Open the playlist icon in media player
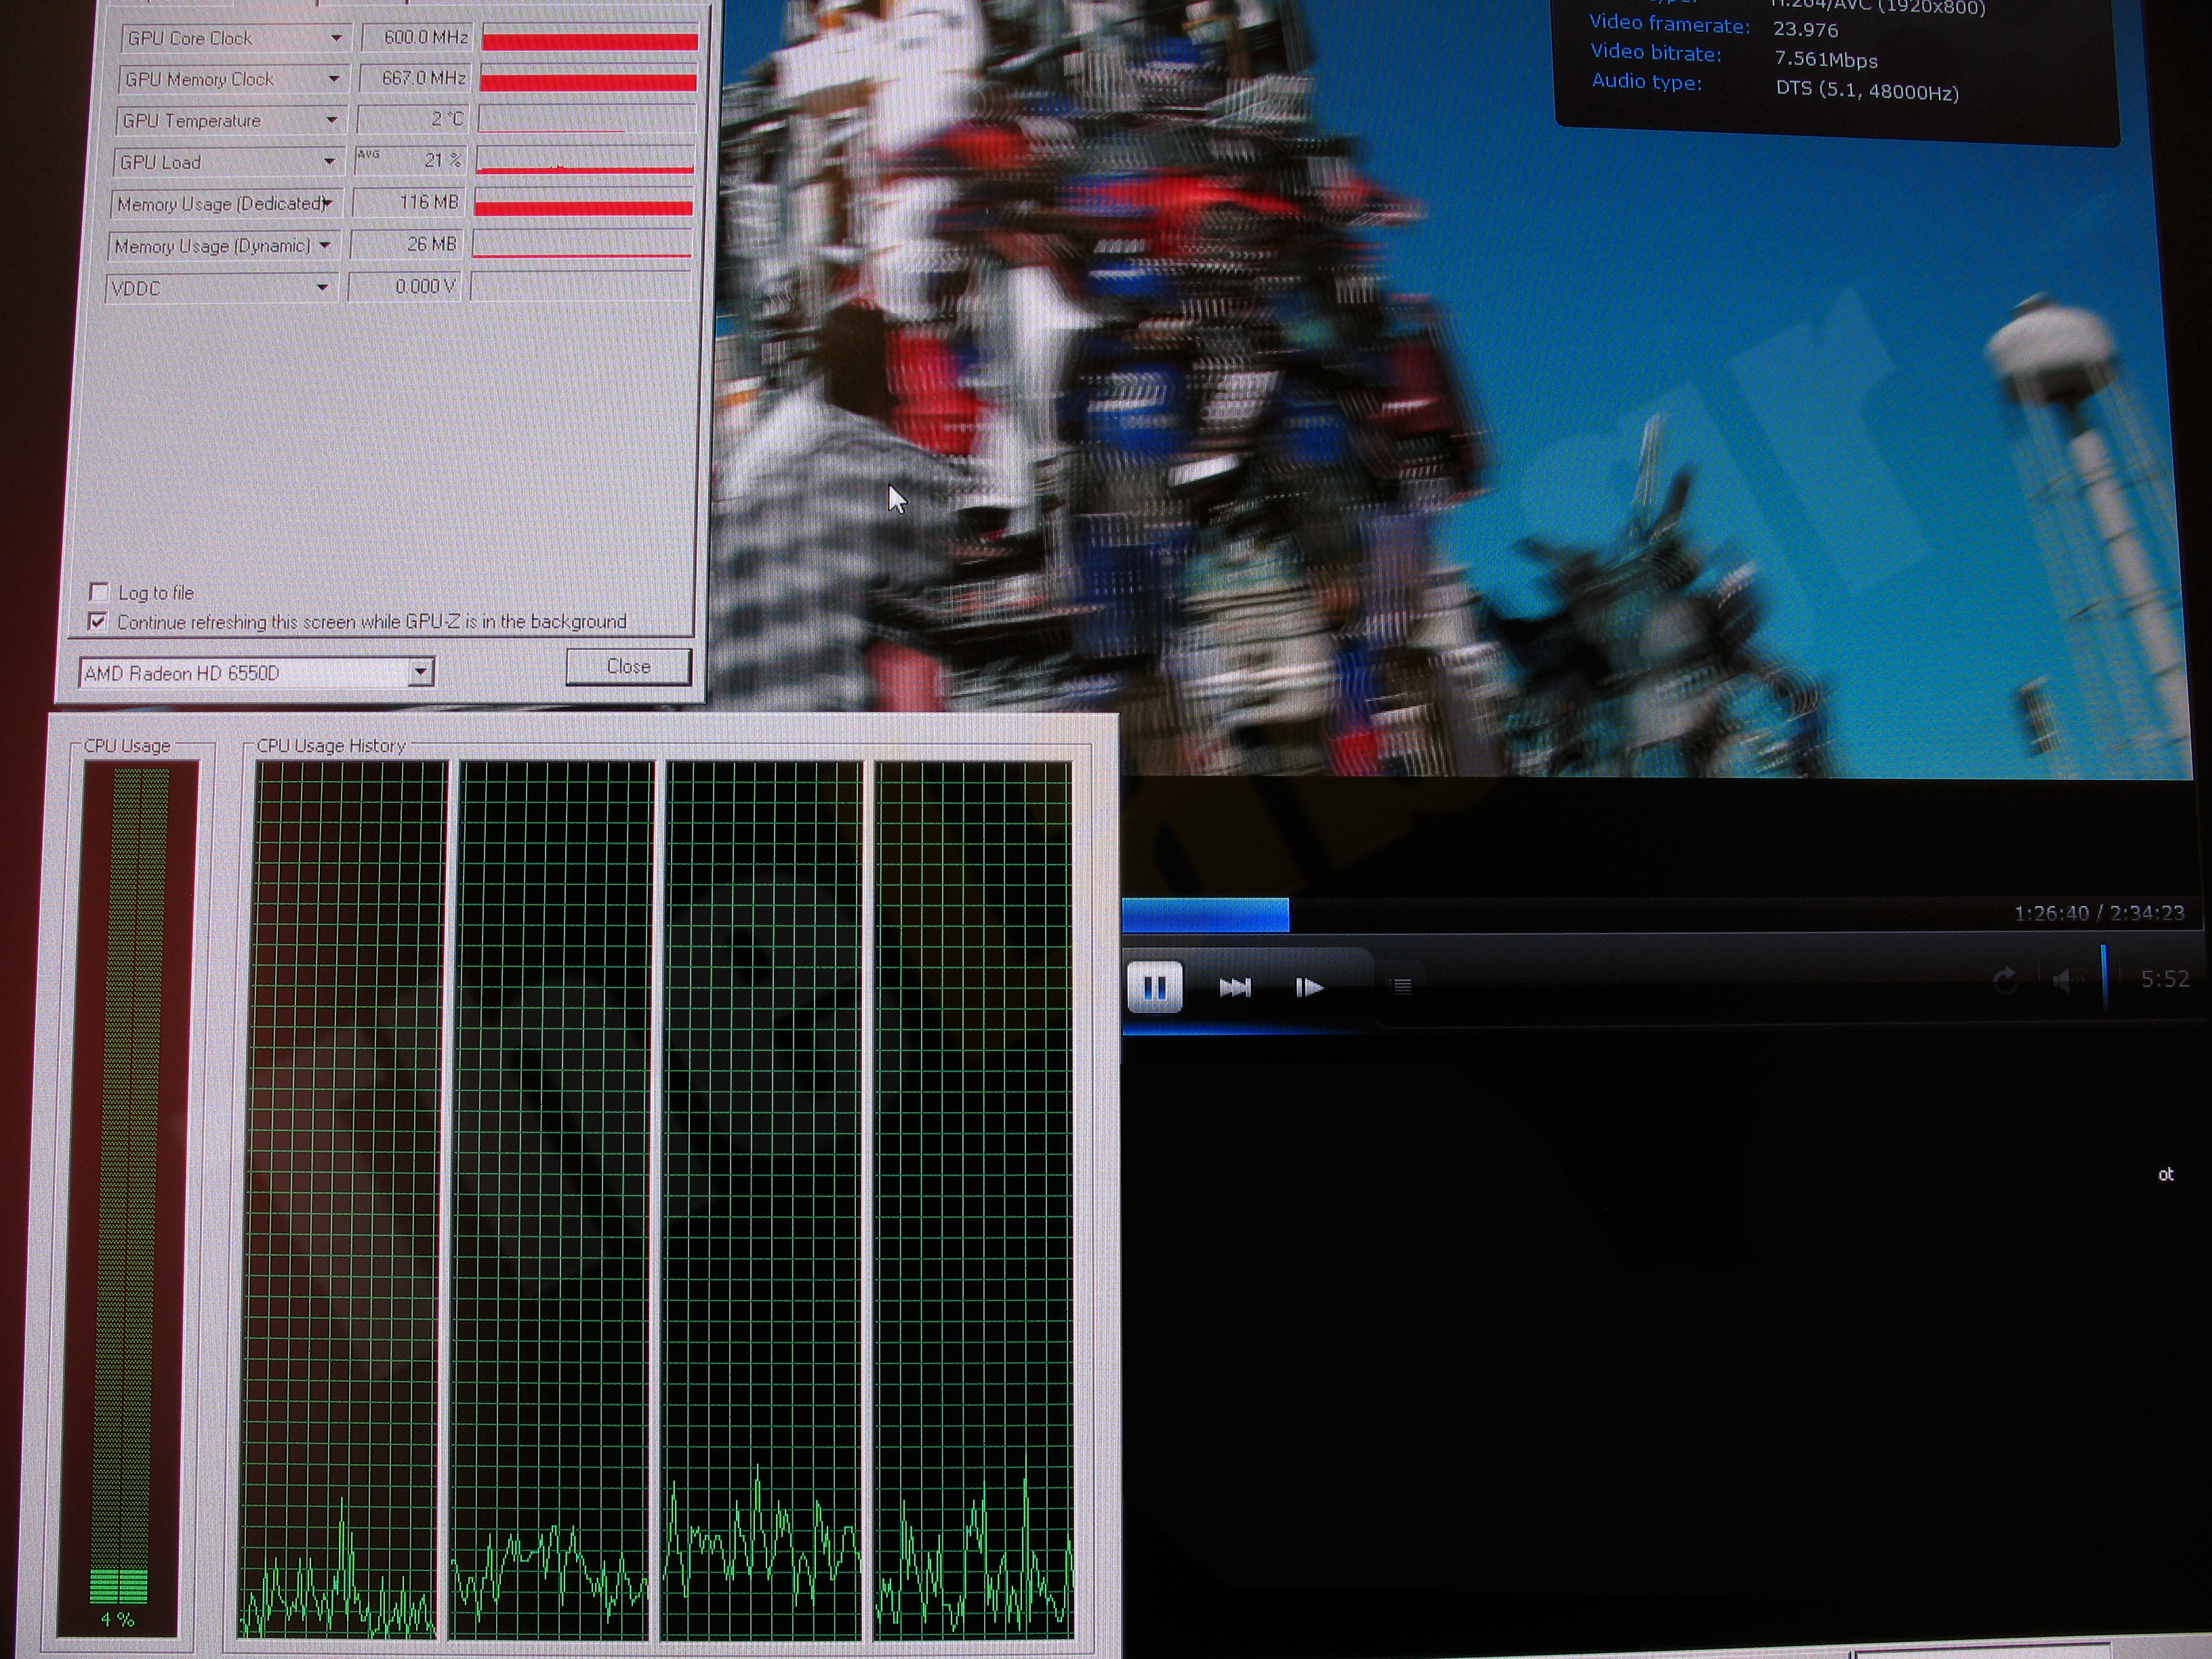This screenshot has width=2212, height=1659. (1402, 986)
